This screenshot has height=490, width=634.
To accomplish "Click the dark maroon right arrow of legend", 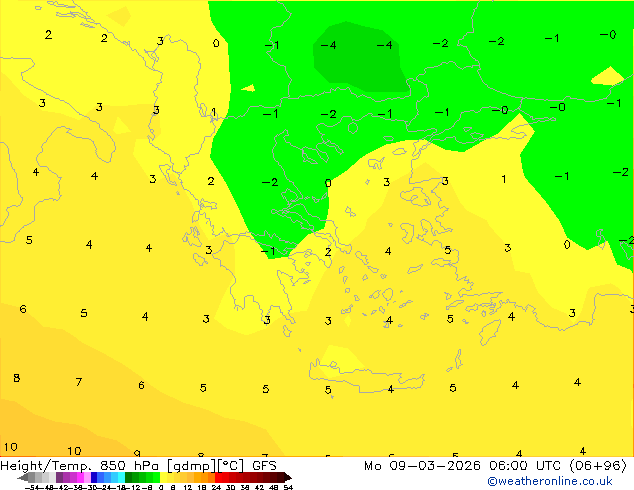I will tap(287, 477).
